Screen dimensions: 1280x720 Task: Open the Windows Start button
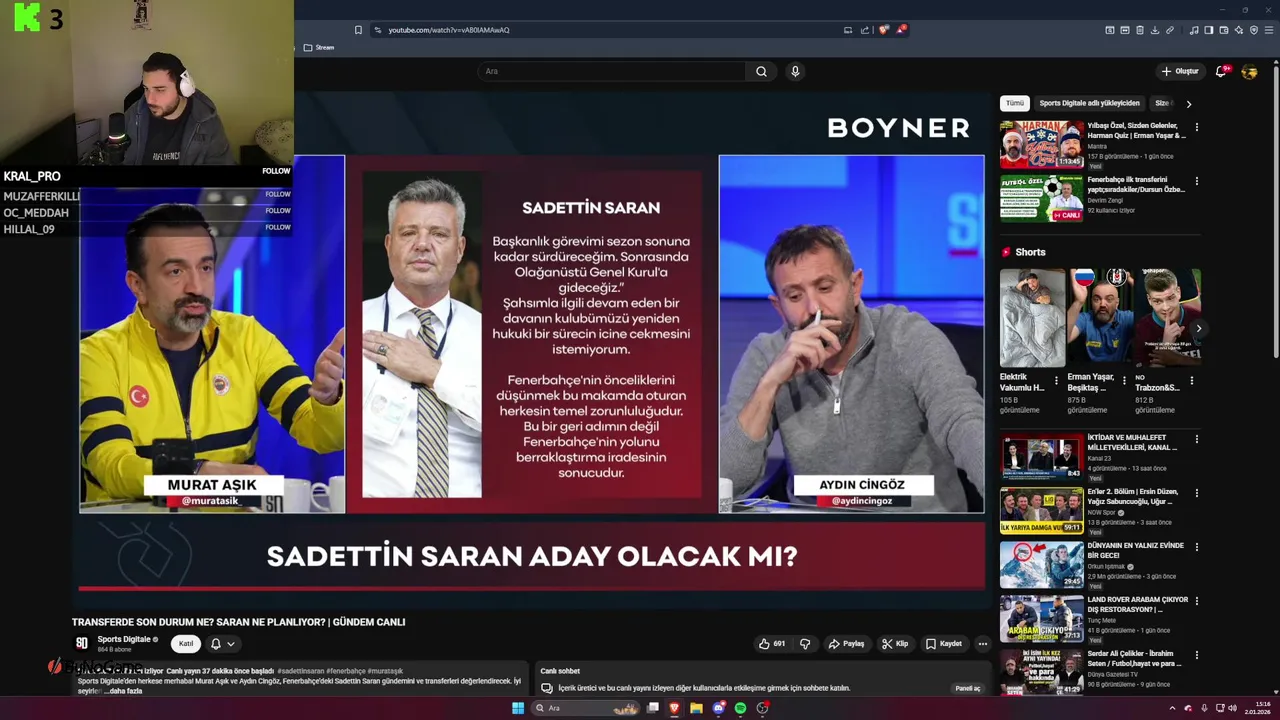point(518,708)
